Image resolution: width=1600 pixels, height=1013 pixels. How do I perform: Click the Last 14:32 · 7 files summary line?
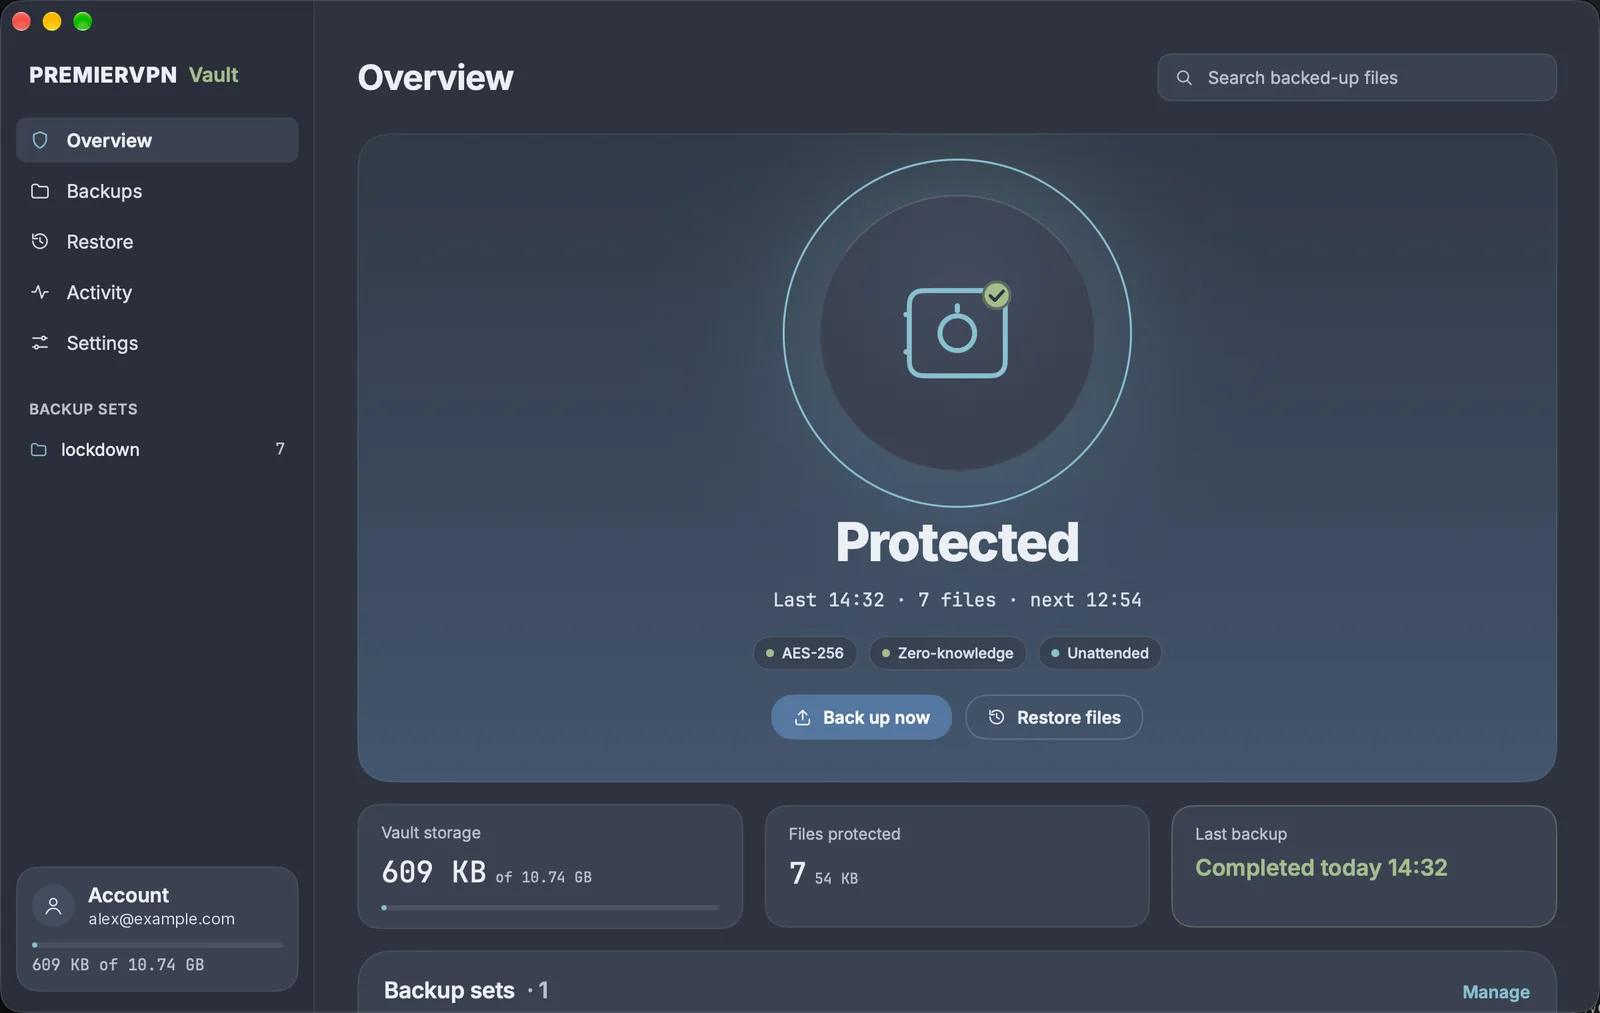[x=957, y=600]
